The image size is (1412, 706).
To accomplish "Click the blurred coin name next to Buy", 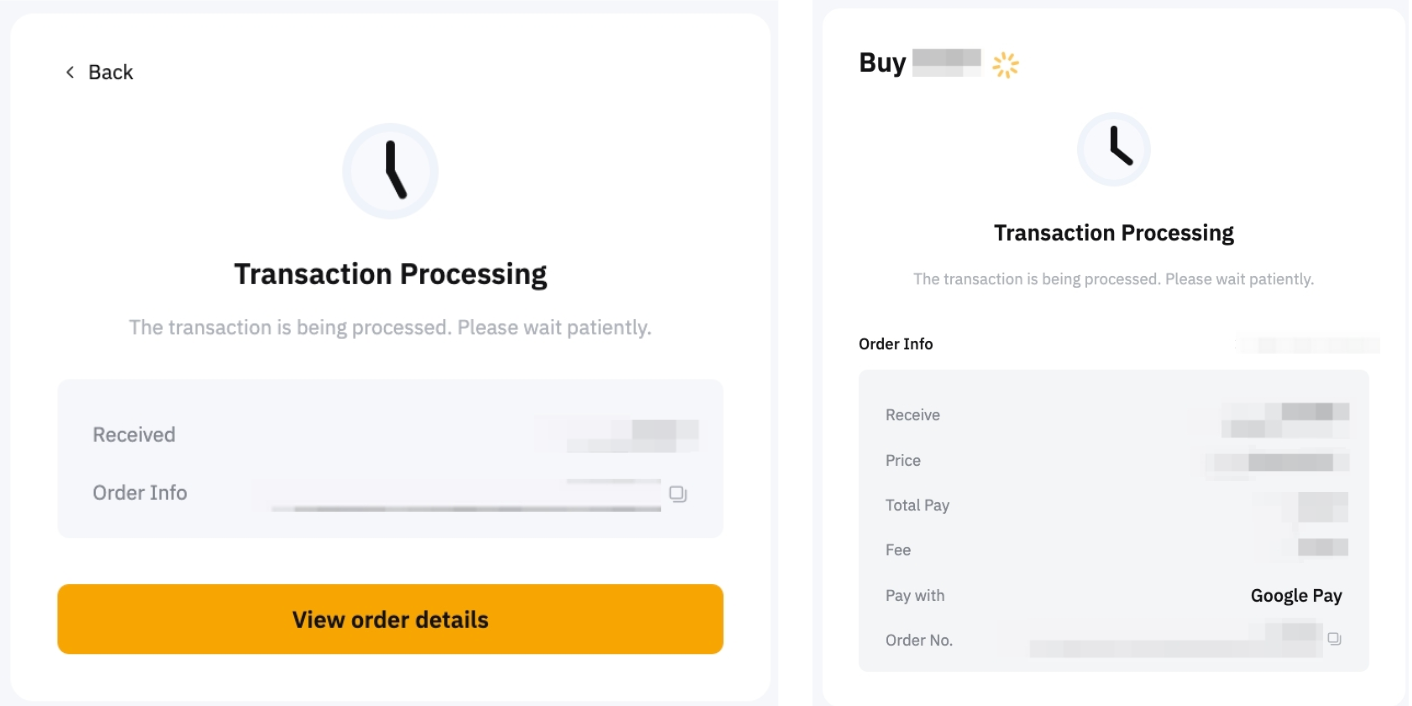I will pyautogui.click(x=946, y=63).
